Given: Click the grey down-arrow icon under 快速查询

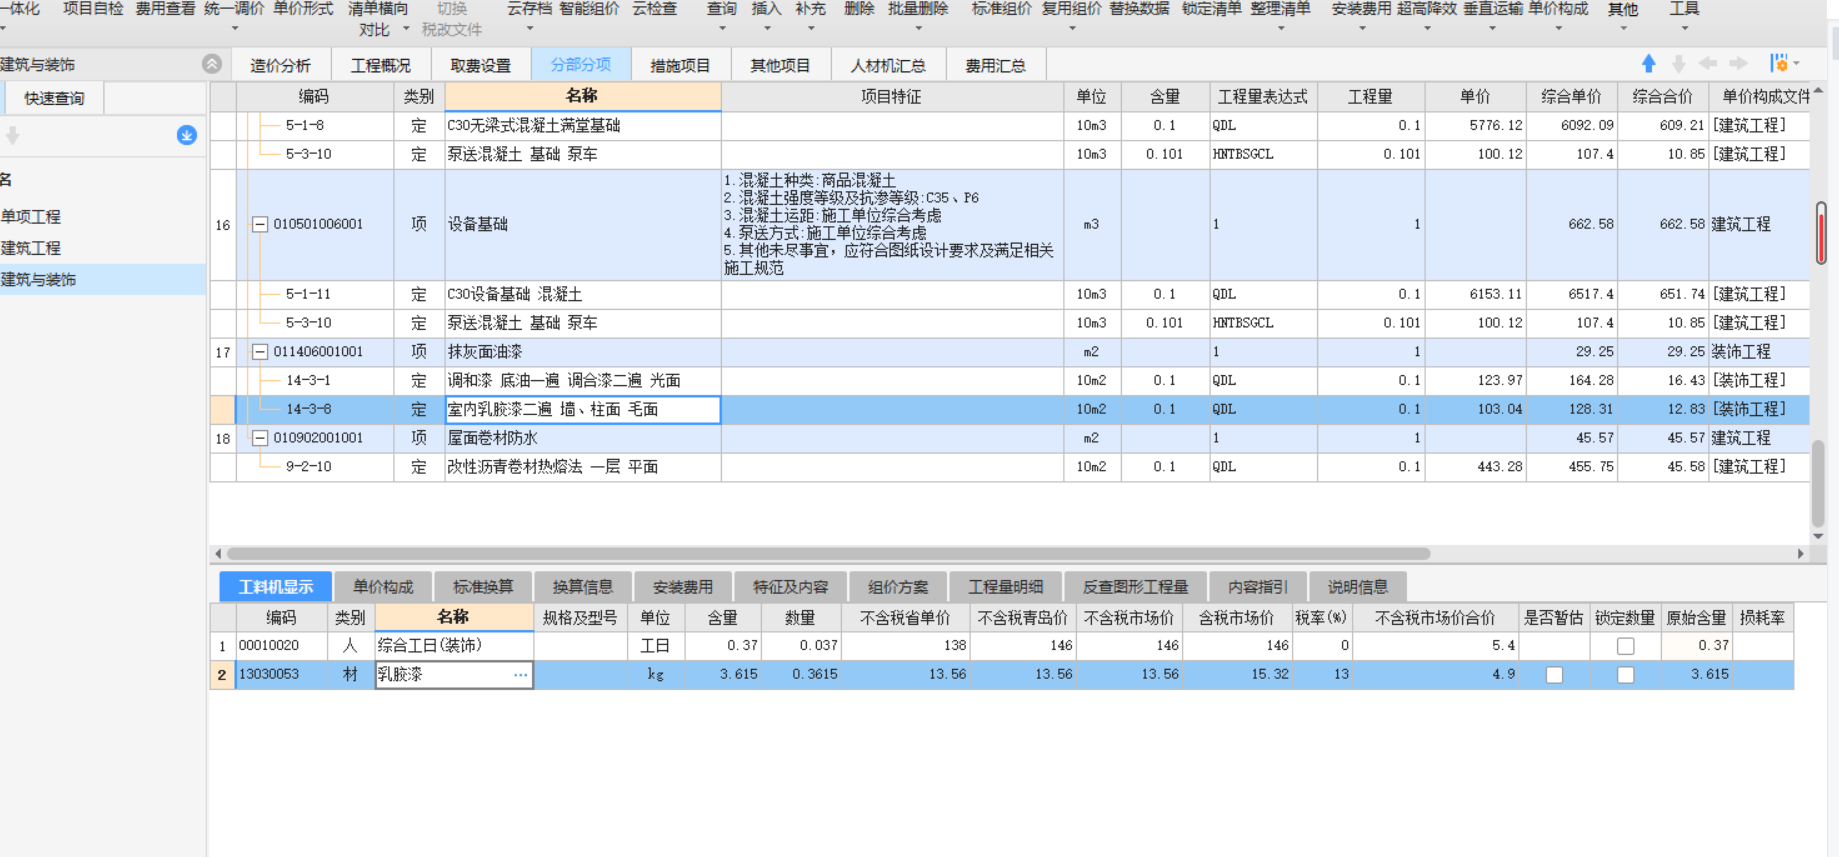Looking at the screenshot, I should coord(12,135).
